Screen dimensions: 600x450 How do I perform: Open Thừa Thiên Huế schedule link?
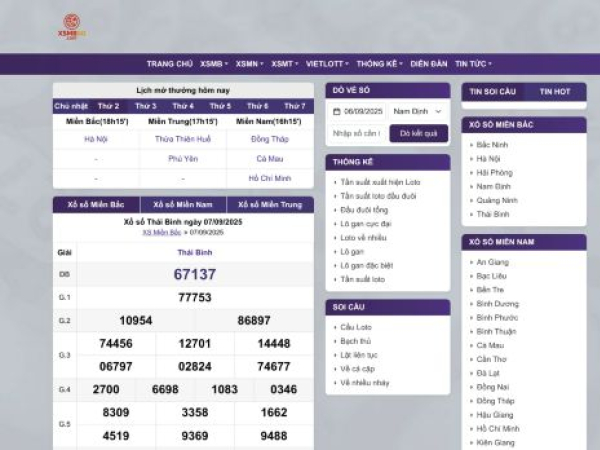[x=183, y=139]
